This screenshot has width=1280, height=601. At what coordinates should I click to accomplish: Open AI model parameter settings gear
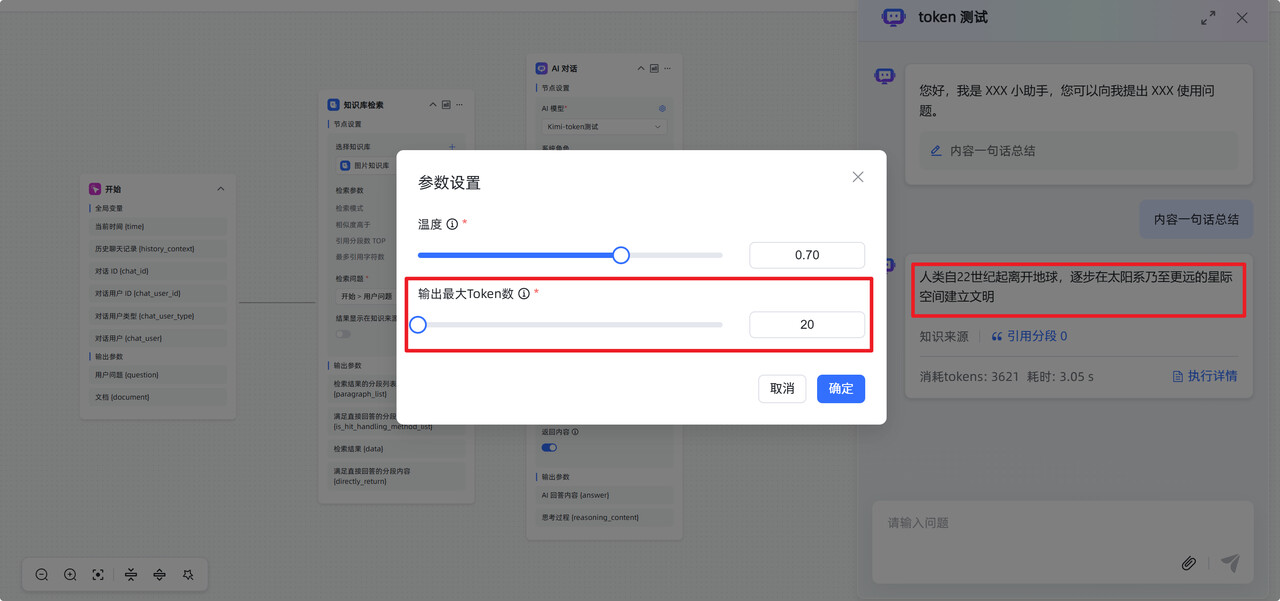(x=662, y=108)
